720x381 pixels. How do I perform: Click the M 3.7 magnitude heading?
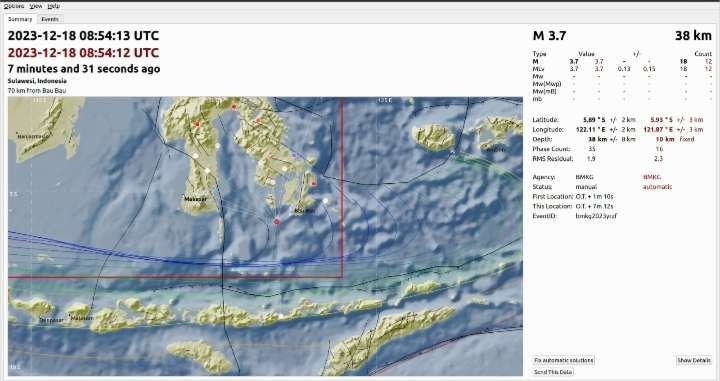tap(549, 36)
